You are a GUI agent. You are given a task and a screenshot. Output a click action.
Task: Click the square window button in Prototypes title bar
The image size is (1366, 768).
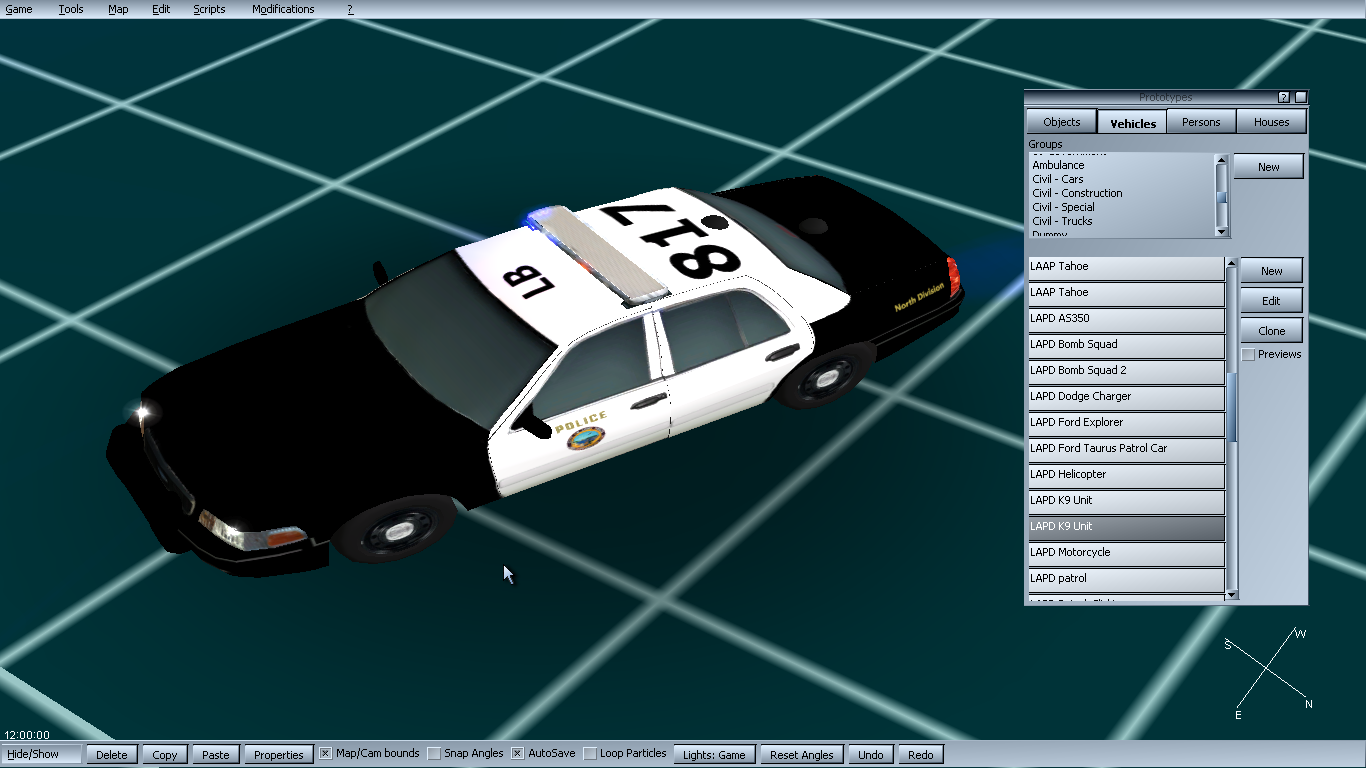[1300, 97]
